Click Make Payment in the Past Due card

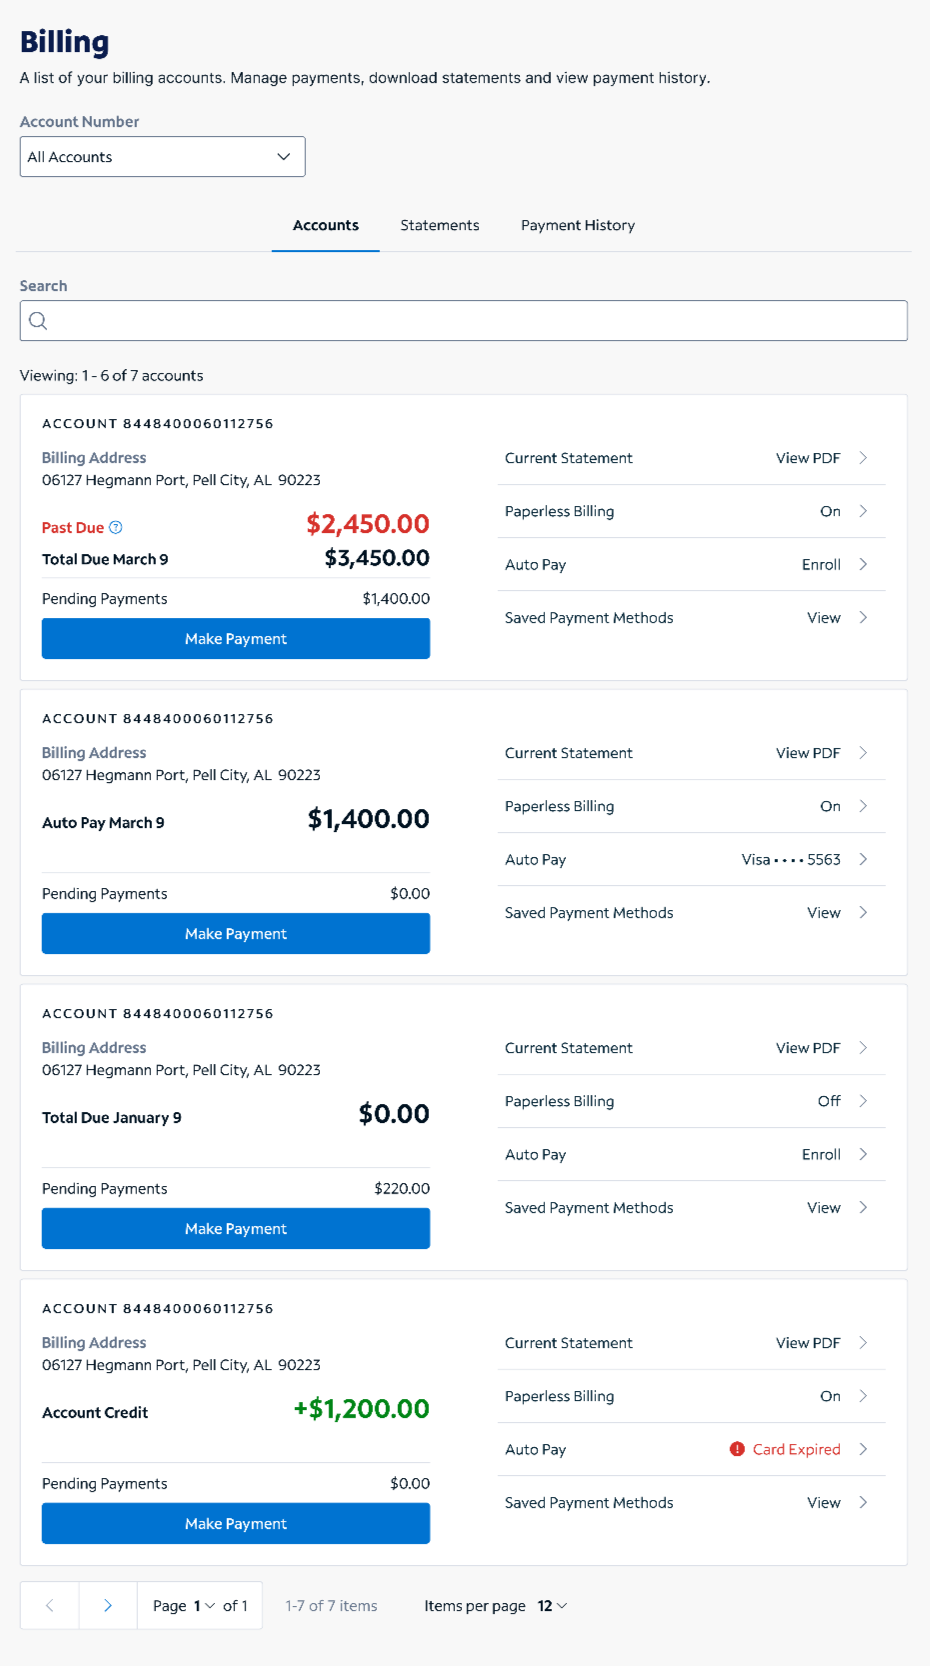pyautogui.click(x=236, y=639)
